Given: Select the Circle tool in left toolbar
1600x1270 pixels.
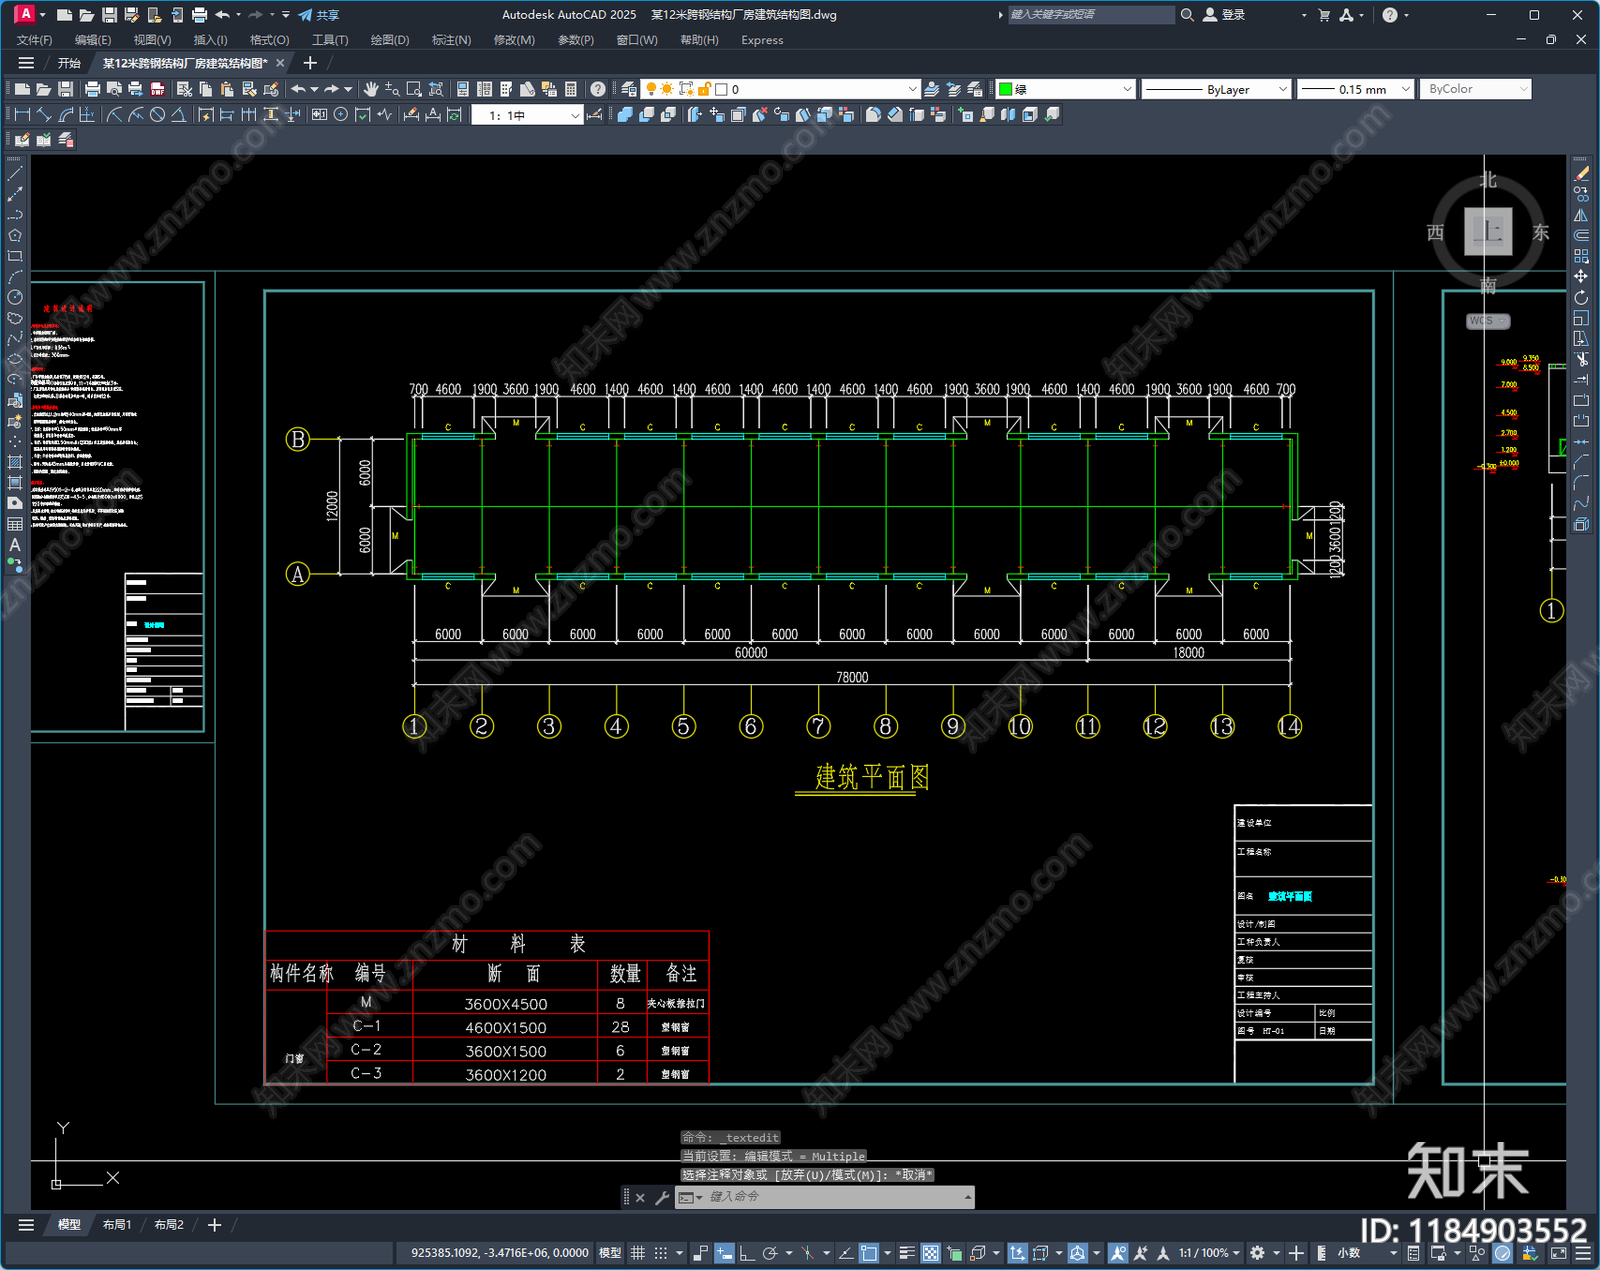Looking at the screenshot, I should [15, 297].
